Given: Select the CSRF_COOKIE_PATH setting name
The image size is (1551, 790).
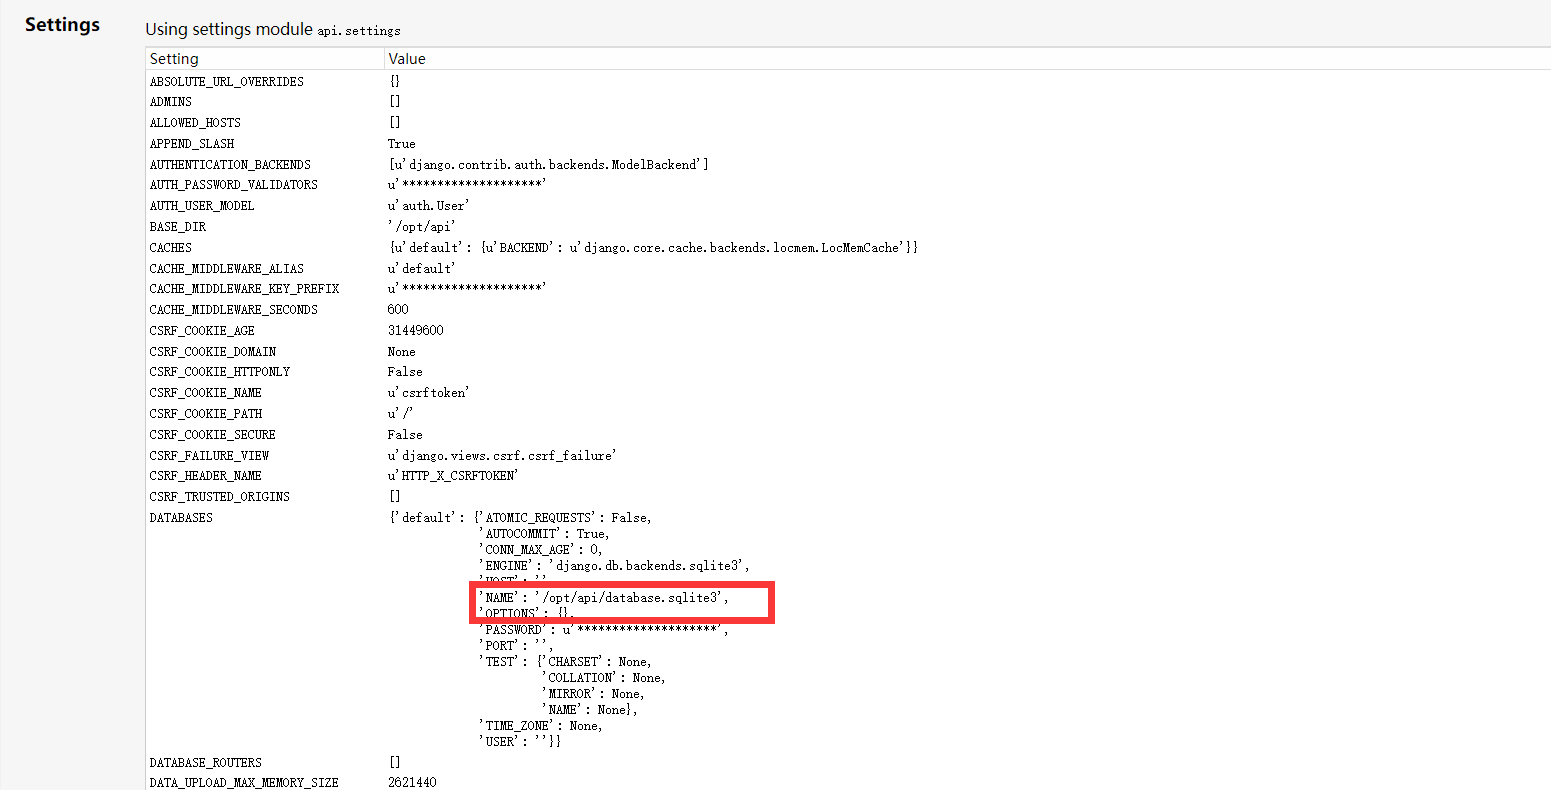Looking at the screenshot, I should coord(206,414).
